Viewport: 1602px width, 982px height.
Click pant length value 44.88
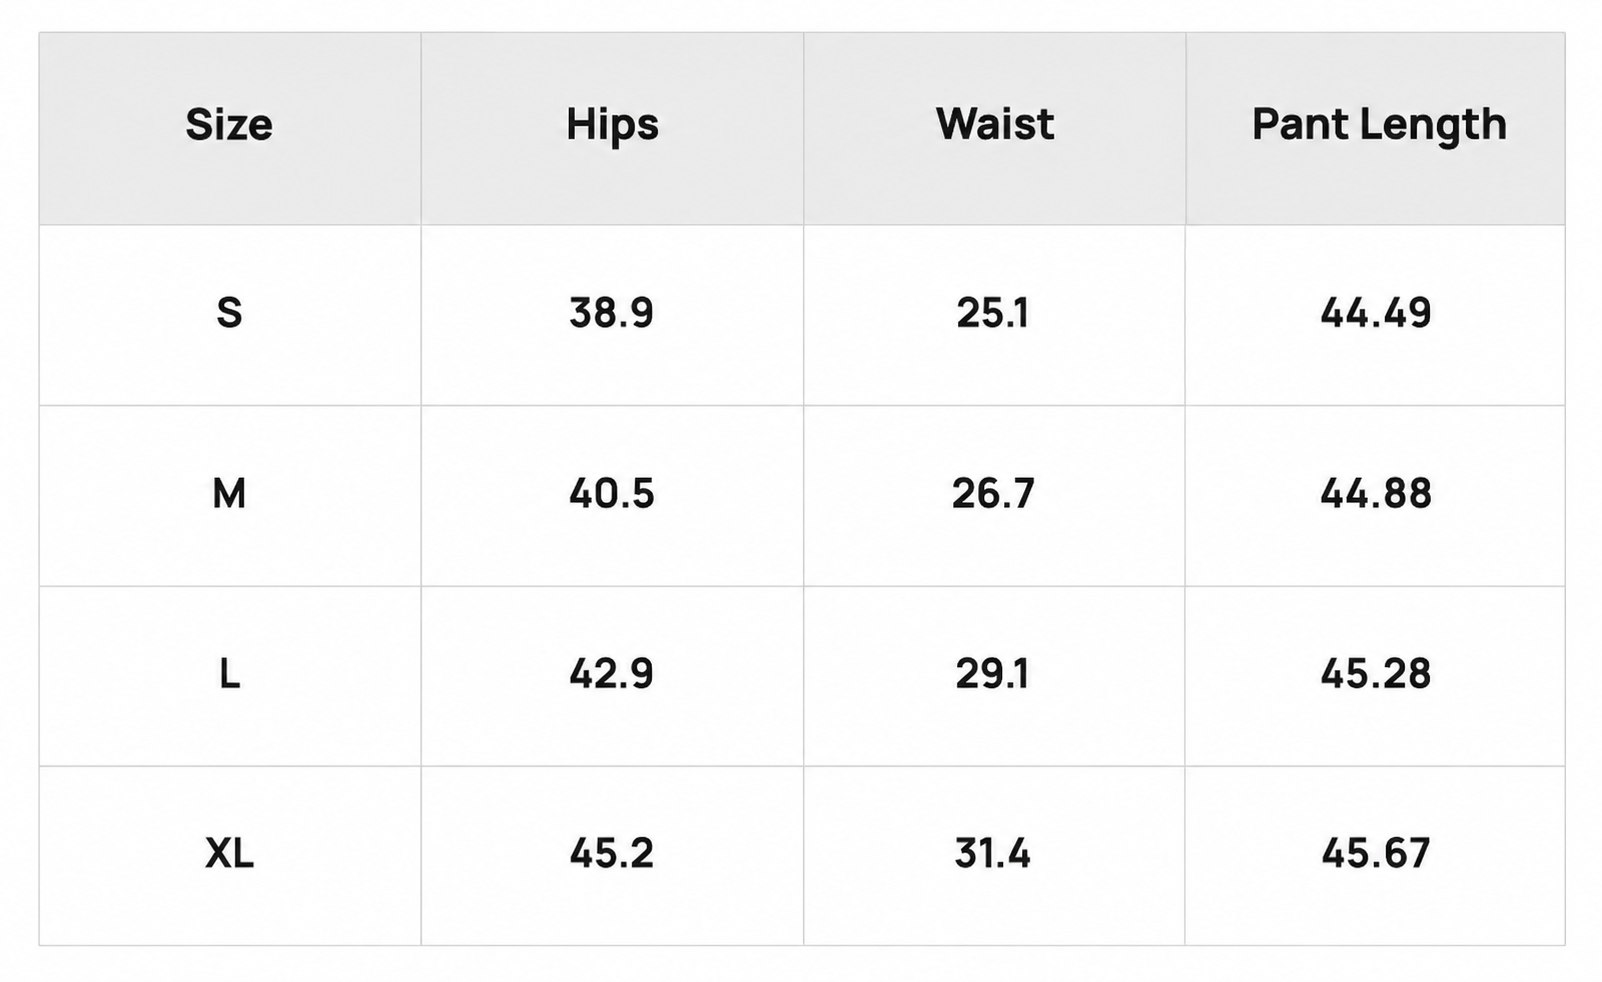point(1376,494)
